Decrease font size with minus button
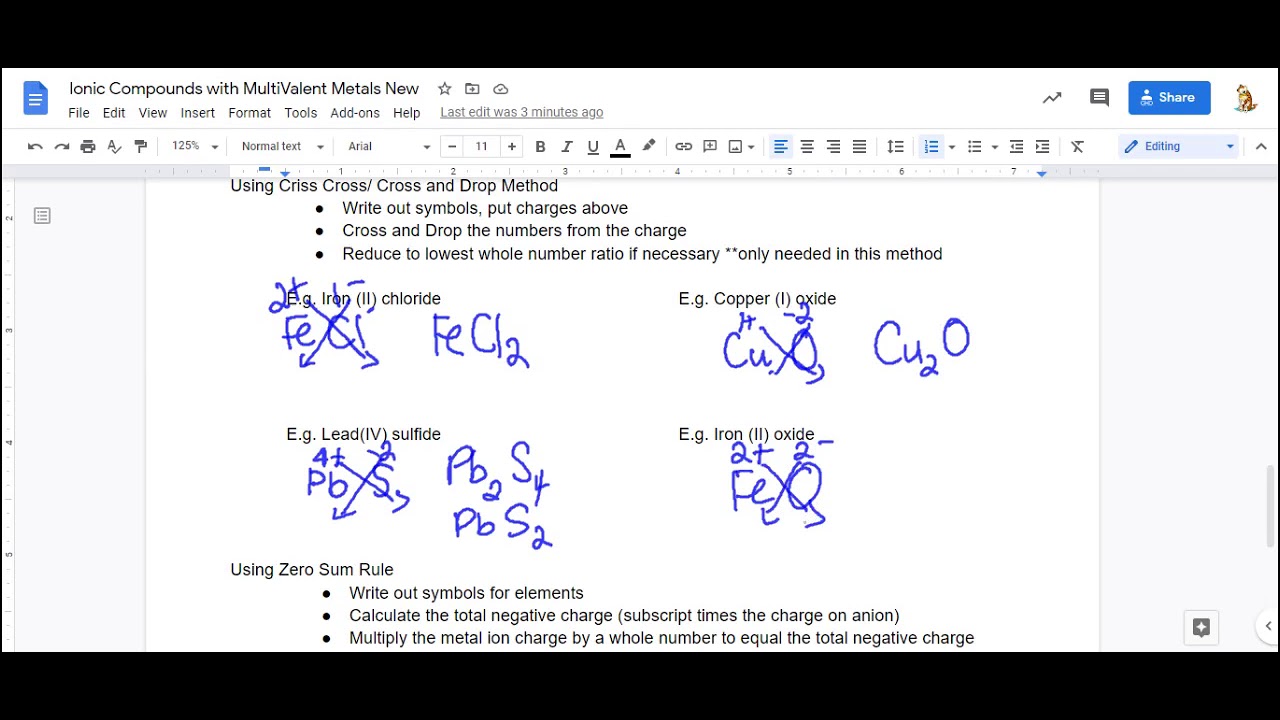The width and height of the screenshot is (1280, 720). click(x=452, y=147)
